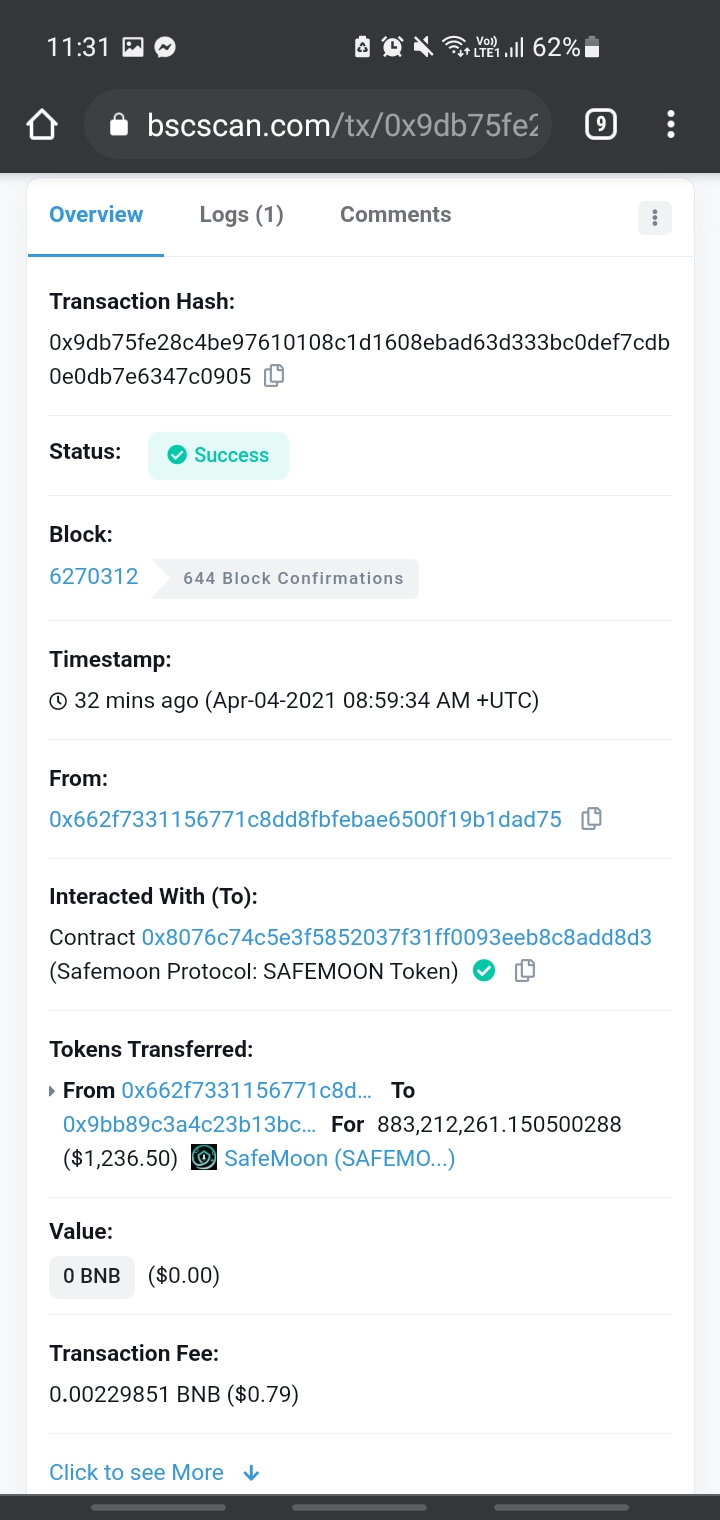Image resolution: width=720 pixels, height=1520 pixels.
Task: Follow the SafeMoon (SAFEMO...) token link
Action: tap(338, 1157)
